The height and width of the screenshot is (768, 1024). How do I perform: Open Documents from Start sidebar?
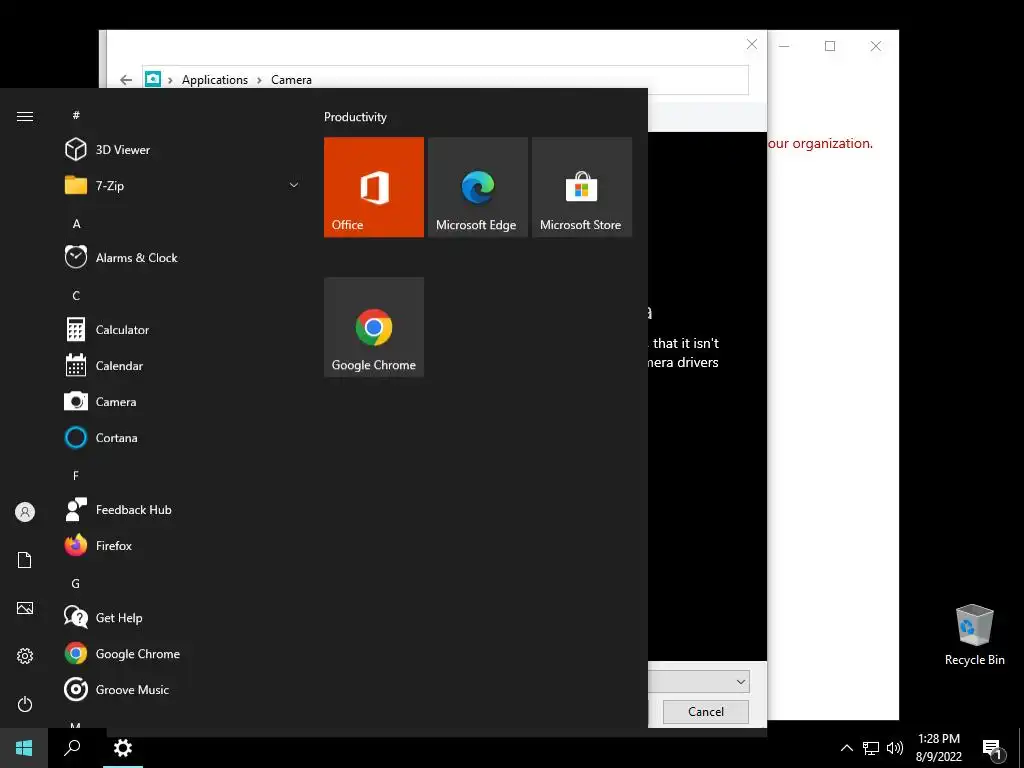(25, 560)
